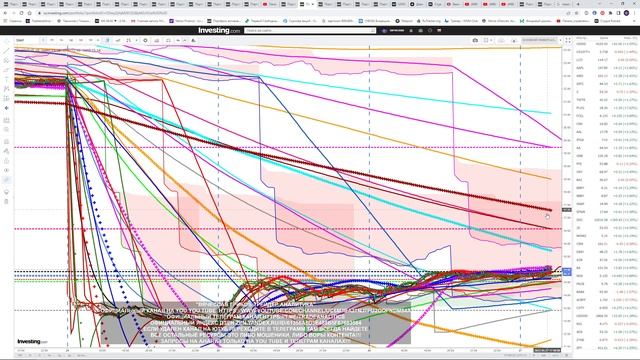Click the trash icon to remove drawings

click(x=6, y=201)
